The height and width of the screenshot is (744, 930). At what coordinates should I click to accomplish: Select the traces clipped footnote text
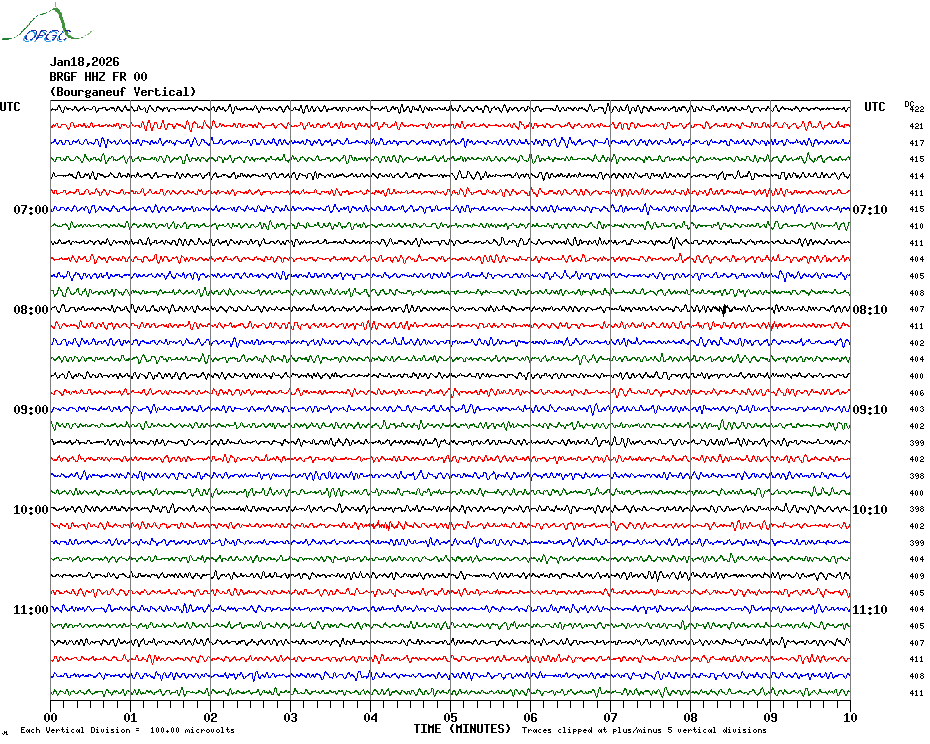(644, 730)
